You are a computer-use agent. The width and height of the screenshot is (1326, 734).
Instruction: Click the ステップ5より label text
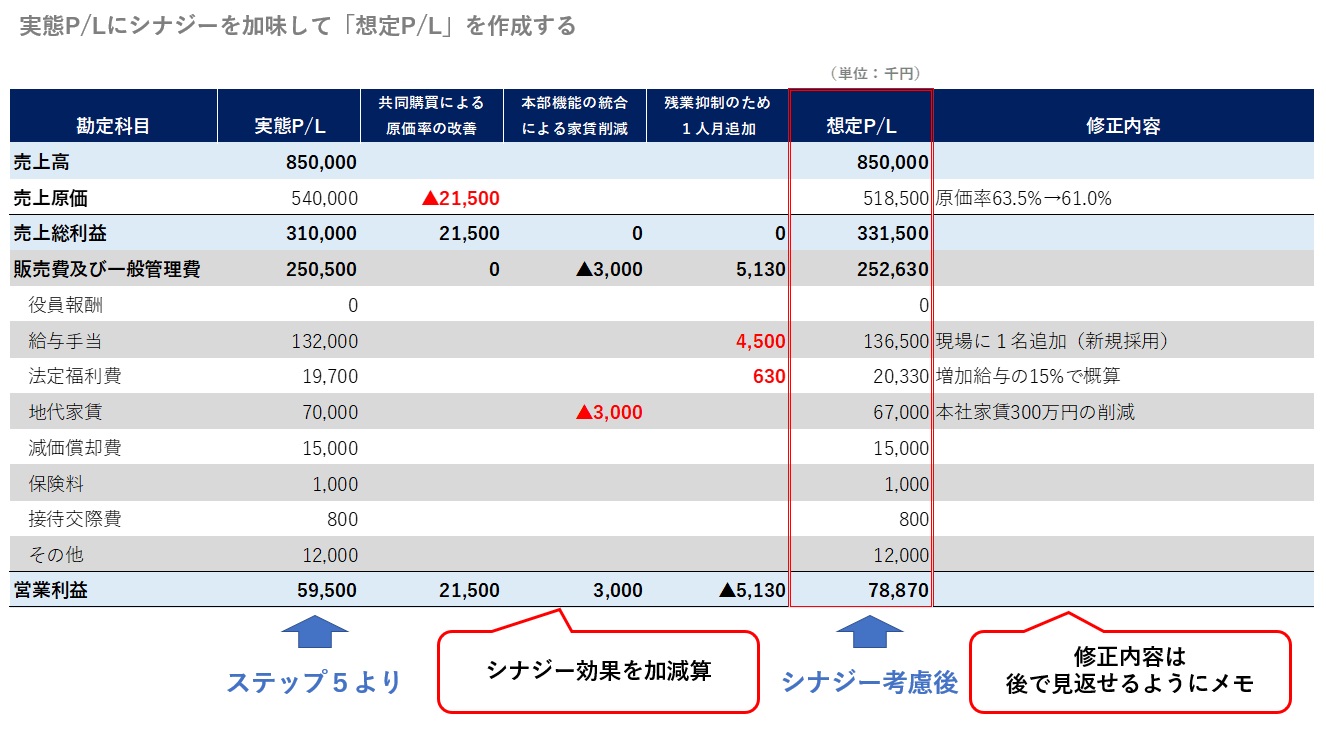click(x=313, y=682)
